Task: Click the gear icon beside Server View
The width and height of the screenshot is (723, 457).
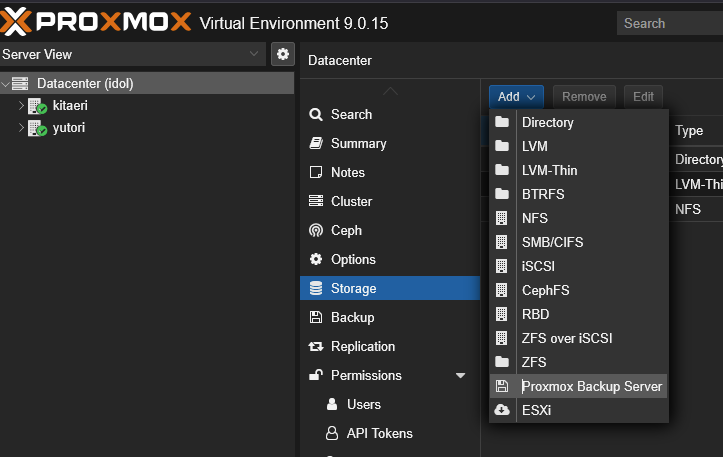Action: click(283, 54)
